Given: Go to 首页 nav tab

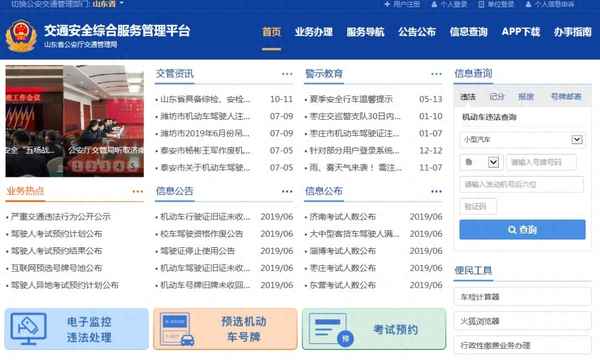Looking at the screenshot, I should (x=271, y=32).
